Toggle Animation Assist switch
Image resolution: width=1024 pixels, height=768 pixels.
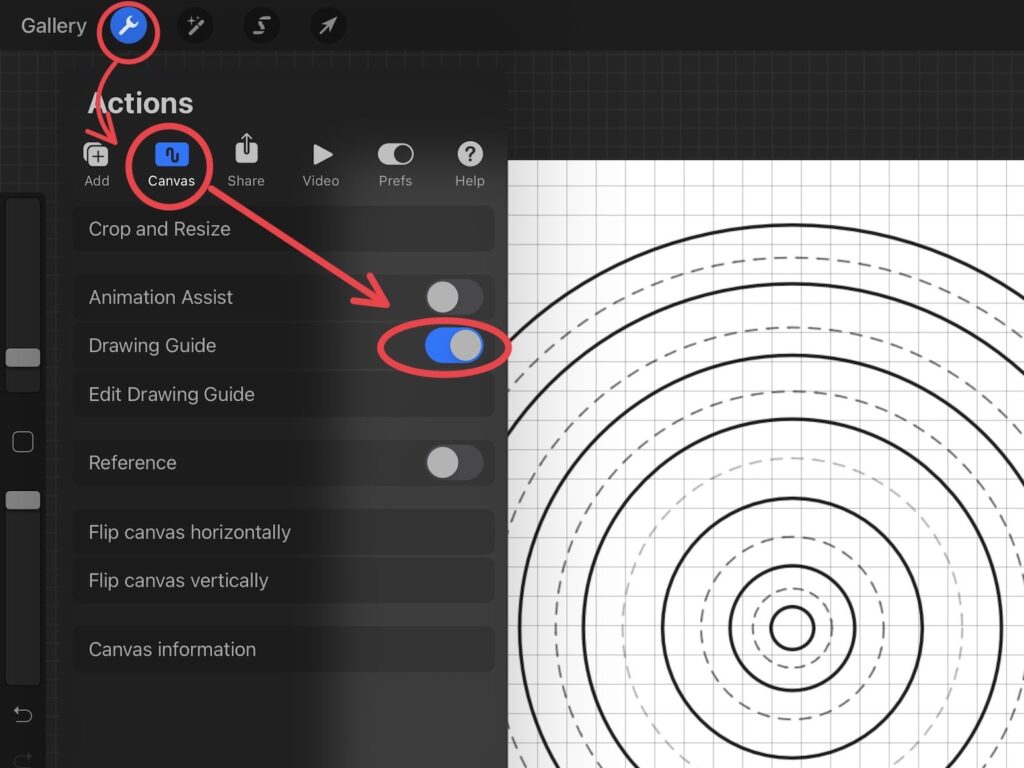tap(455, 297)
